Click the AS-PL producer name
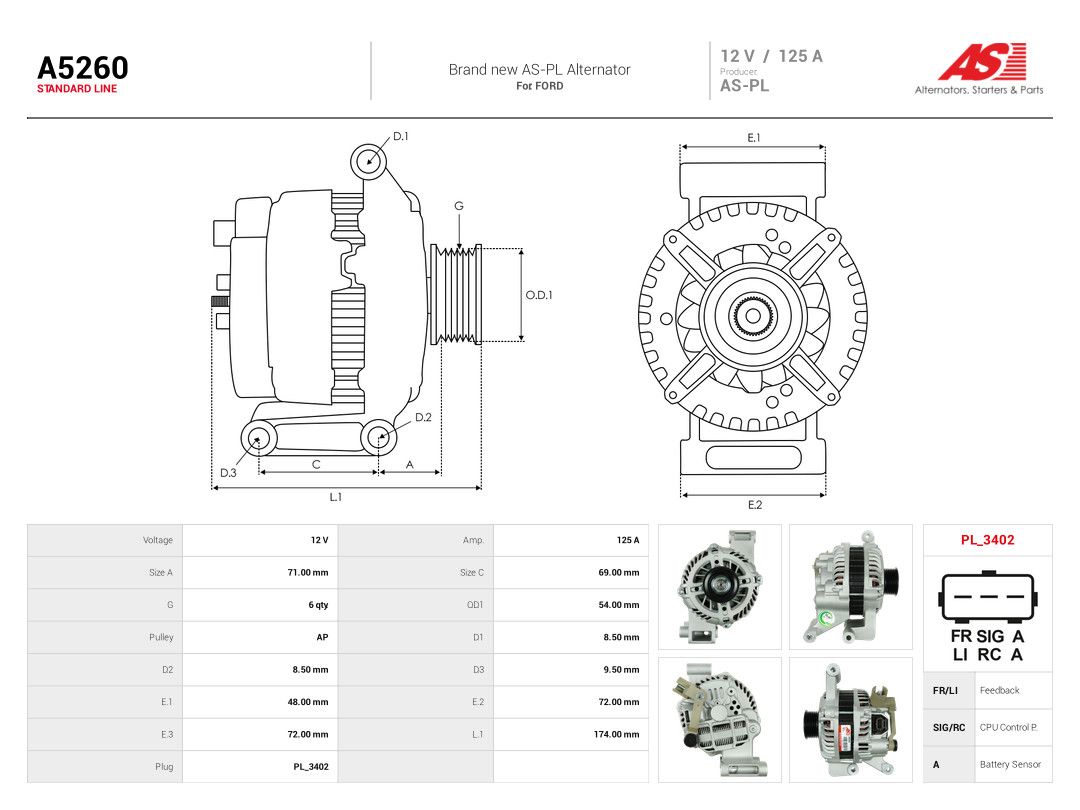Screen dimensions: 1080x810 (x=745, y=85)
